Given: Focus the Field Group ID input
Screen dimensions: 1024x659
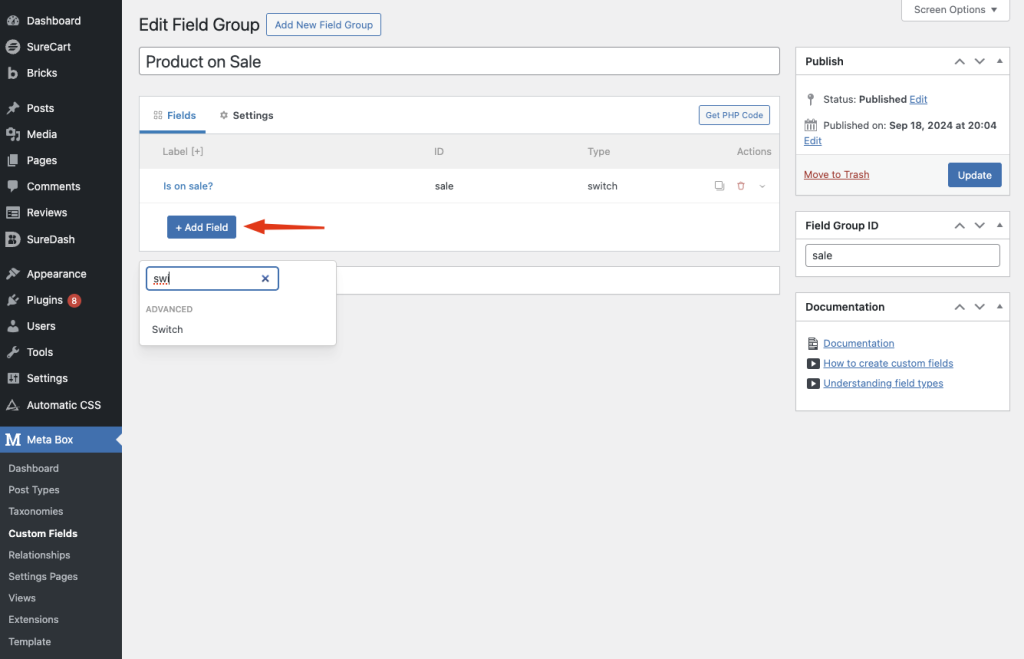Looking at the screenshot, I should [x=902, y=256].
